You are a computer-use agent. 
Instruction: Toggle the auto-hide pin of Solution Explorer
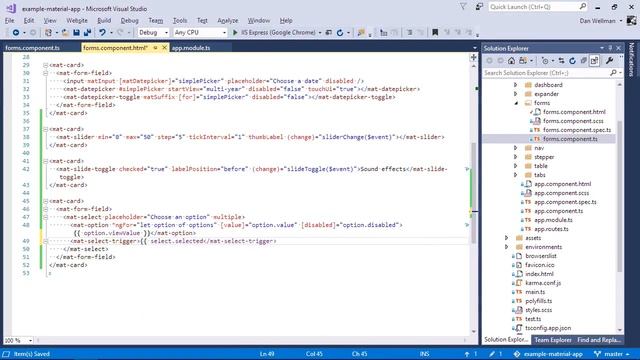[x=611, y=48]
